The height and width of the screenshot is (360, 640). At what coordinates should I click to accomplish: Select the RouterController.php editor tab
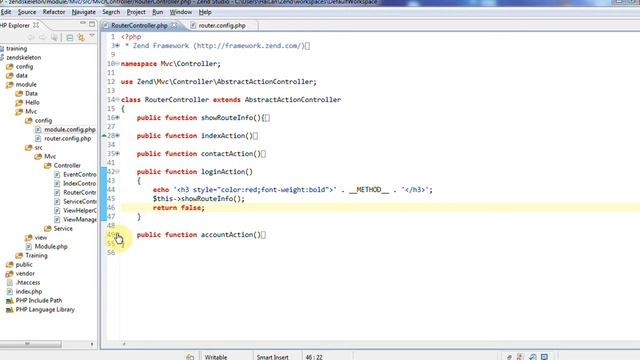[x=139, y=25]
